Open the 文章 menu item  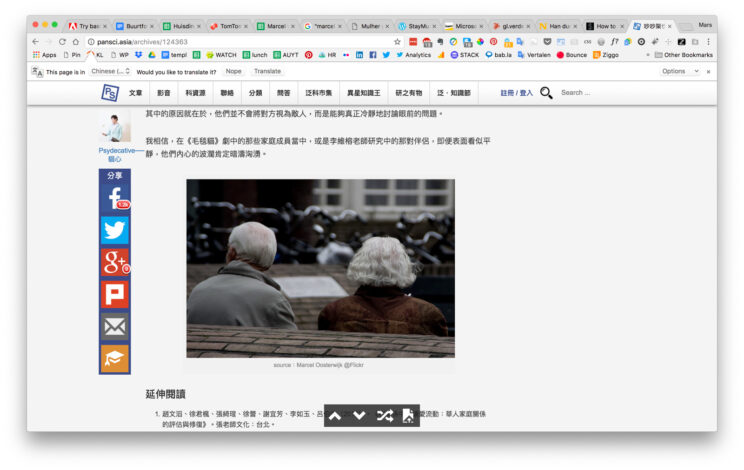point(135,93)
